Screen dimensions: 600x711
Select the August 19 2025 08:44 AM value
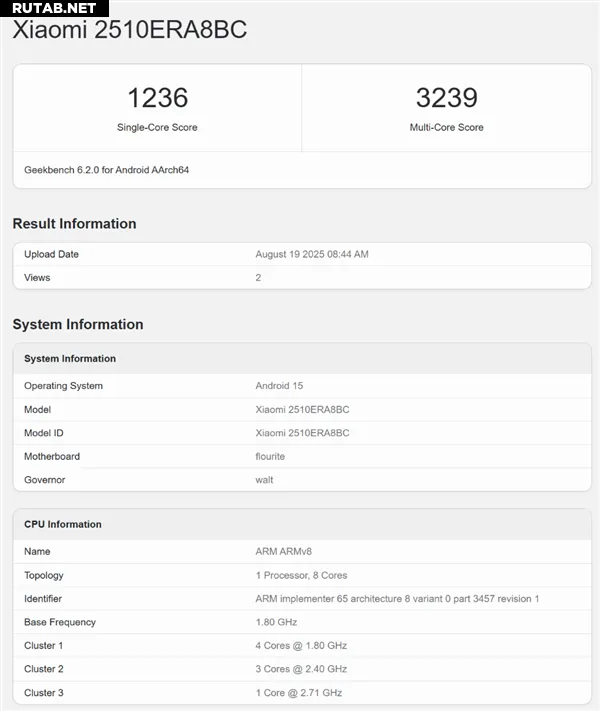tap(312, 254)
